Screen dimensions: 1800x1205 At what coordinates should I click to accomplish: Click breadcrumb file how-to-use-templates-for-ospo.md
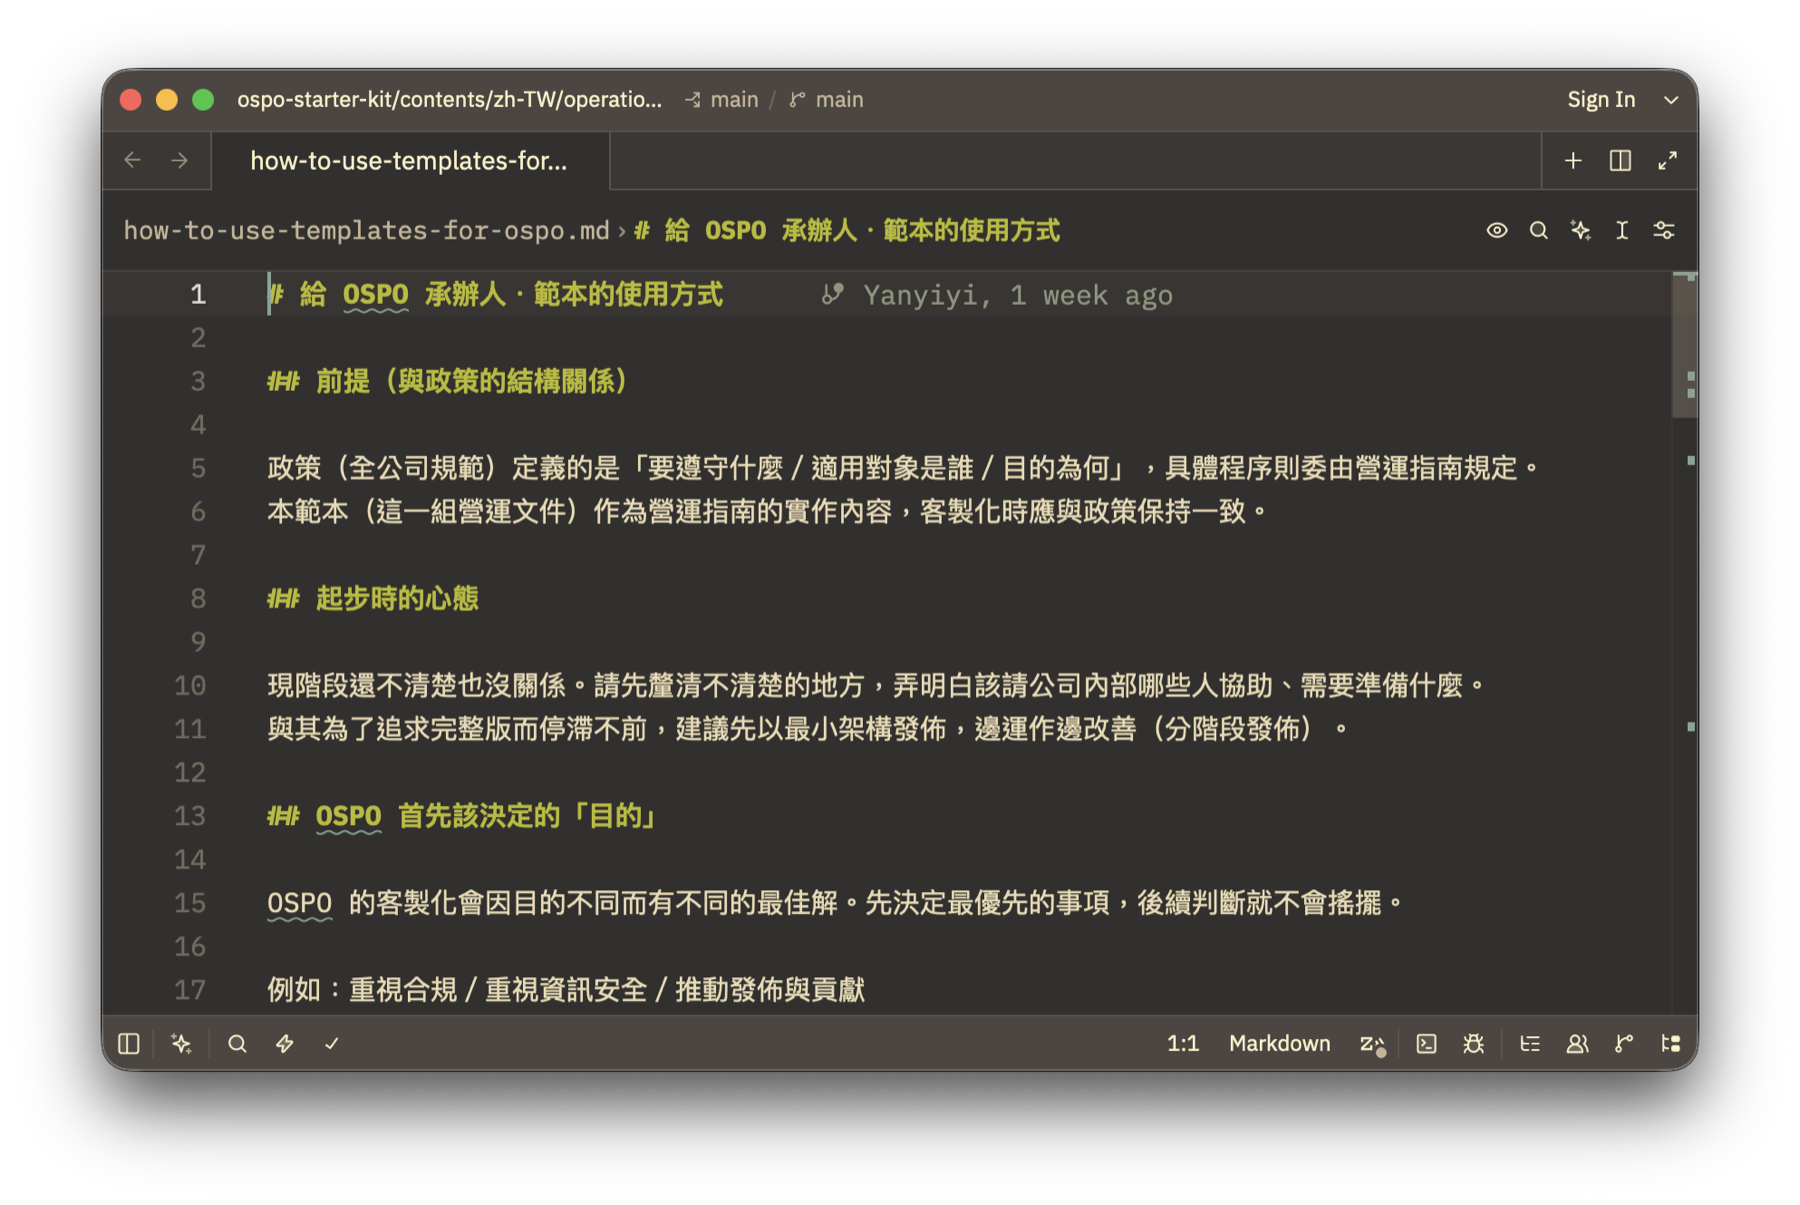pos(366,231)
